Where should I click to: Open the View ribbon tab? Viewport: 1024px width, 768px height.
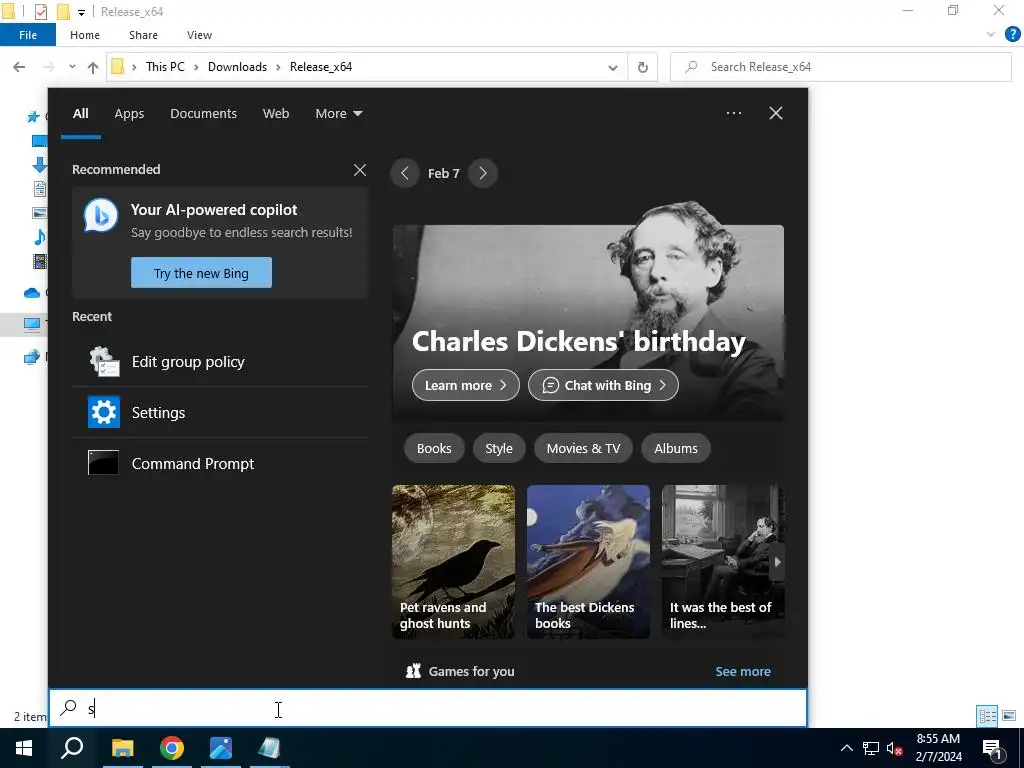(199, 35)
